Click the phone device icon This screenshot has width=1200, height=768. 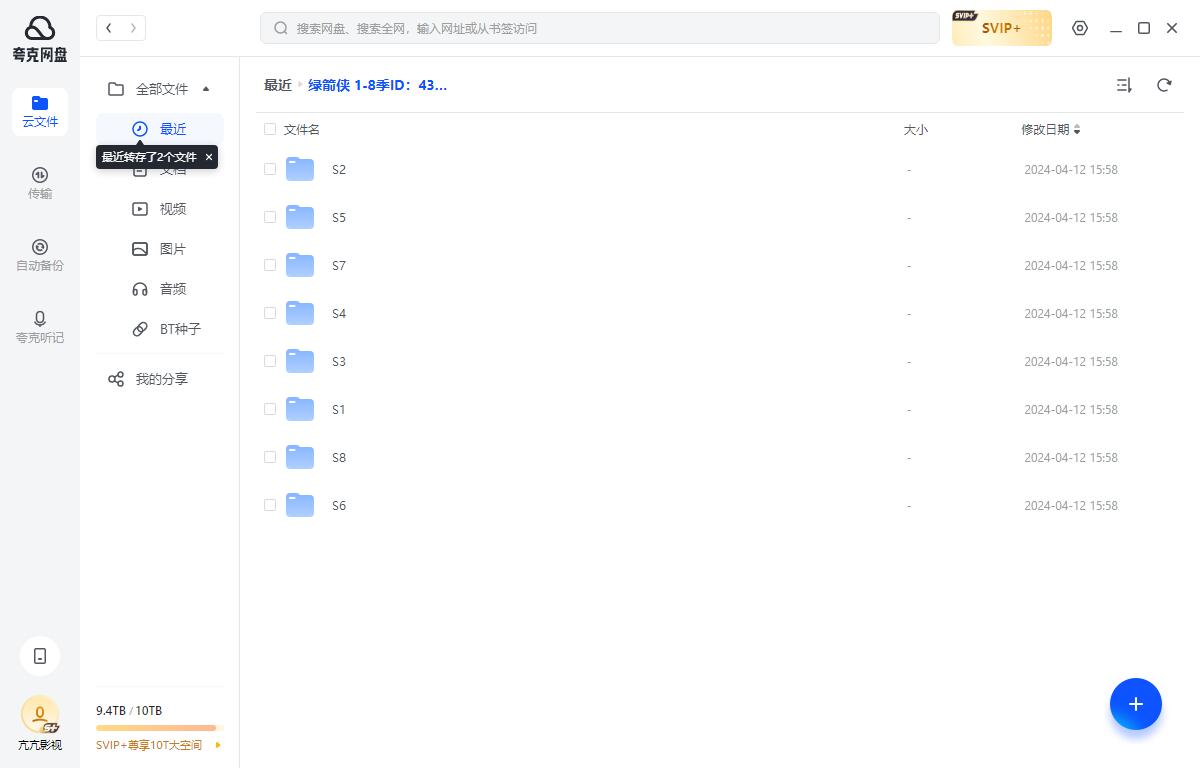tap(40, 656)
